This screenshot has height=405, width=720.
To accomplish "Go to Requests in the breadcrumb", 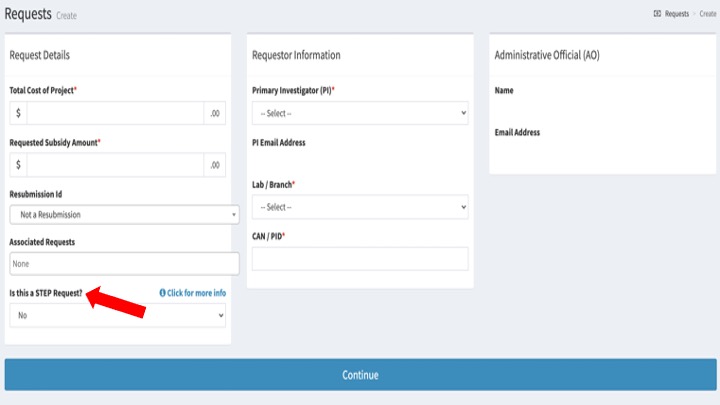I will tap(677, 14).
